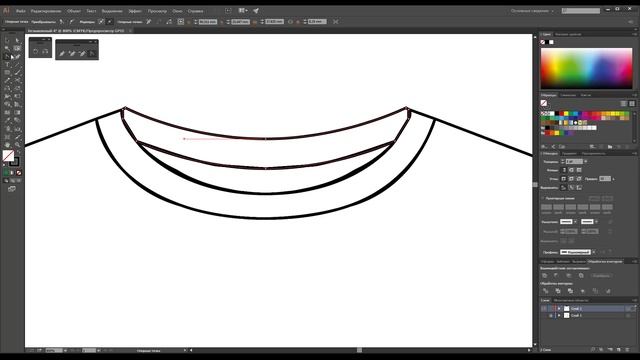The width and height of the screenshot is (640, 360).
Task: Open the Окно menu
Action: click(177, 11)
